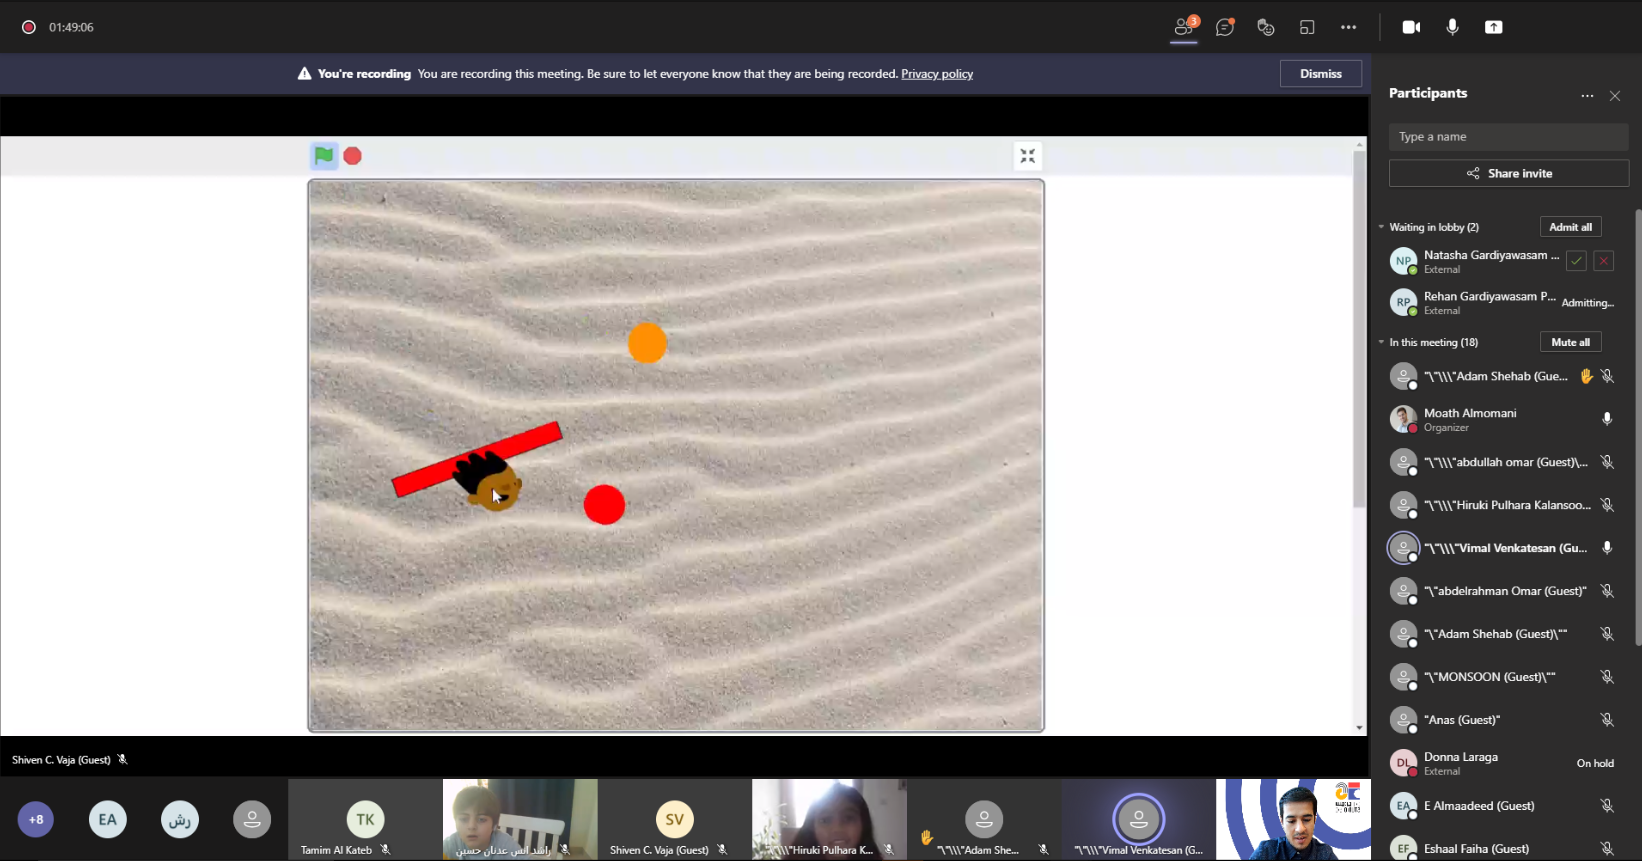1642x861 pixels.
Task: Click the participants panel scrollbar
Action: (1637, 428)
